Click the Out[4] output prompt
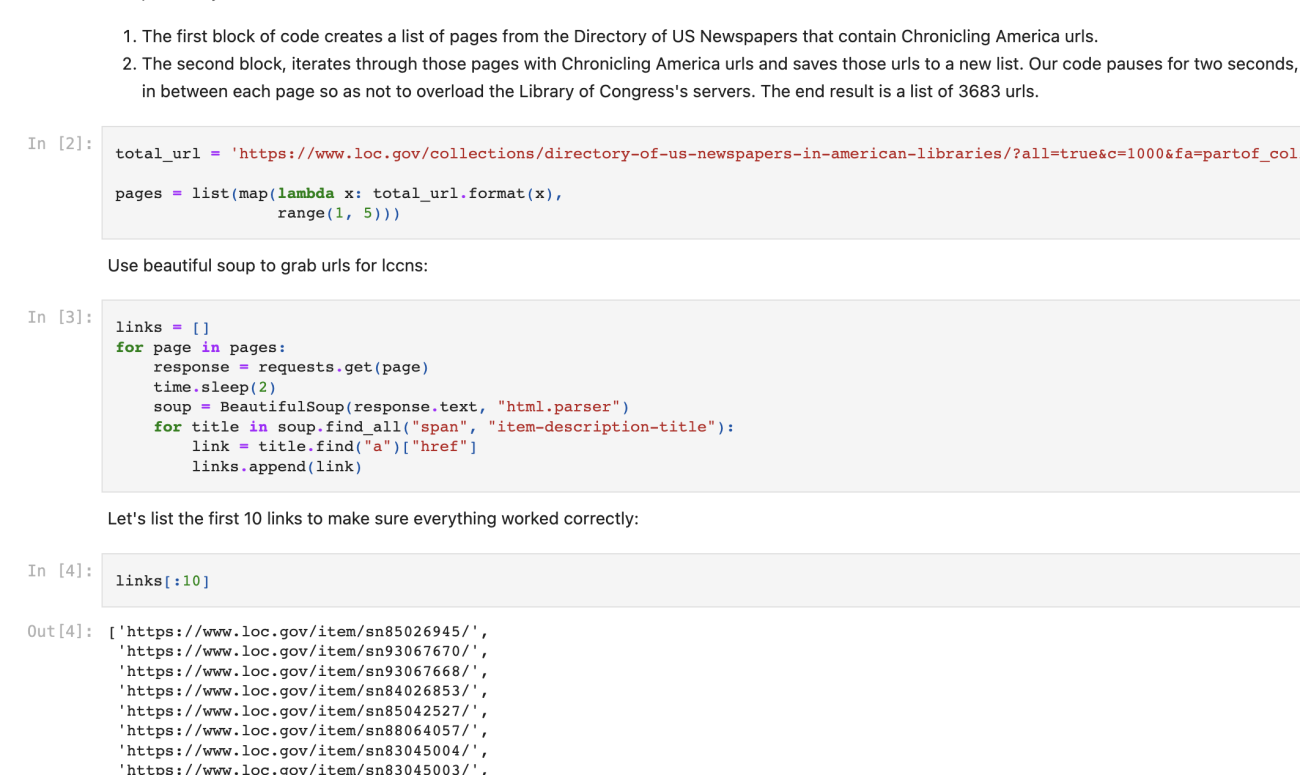Image resolution: width=1300 pixels, height=775 pixels. coord(60,631)
